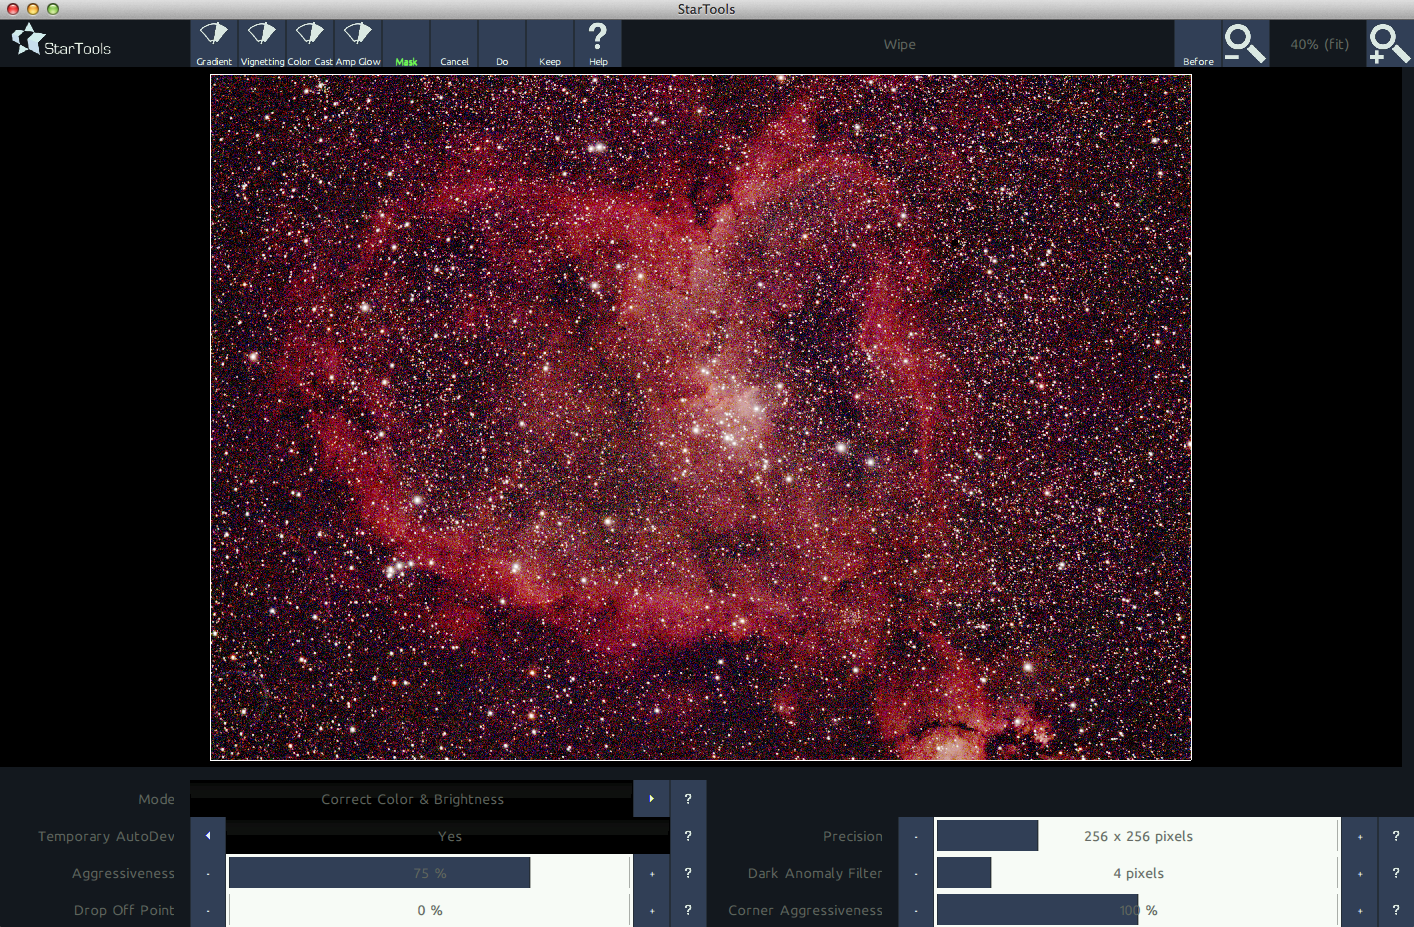Viewport: 1414px width, 927px height.
Task: Open the Mask editor
Action: 406,43
